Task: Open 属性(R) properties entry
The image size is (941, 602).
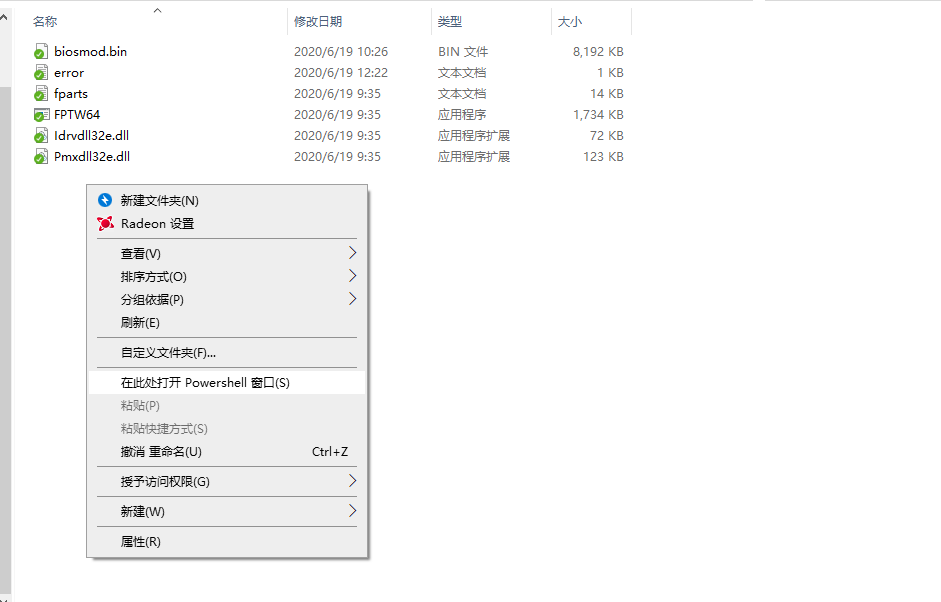Action: point(141,542)
